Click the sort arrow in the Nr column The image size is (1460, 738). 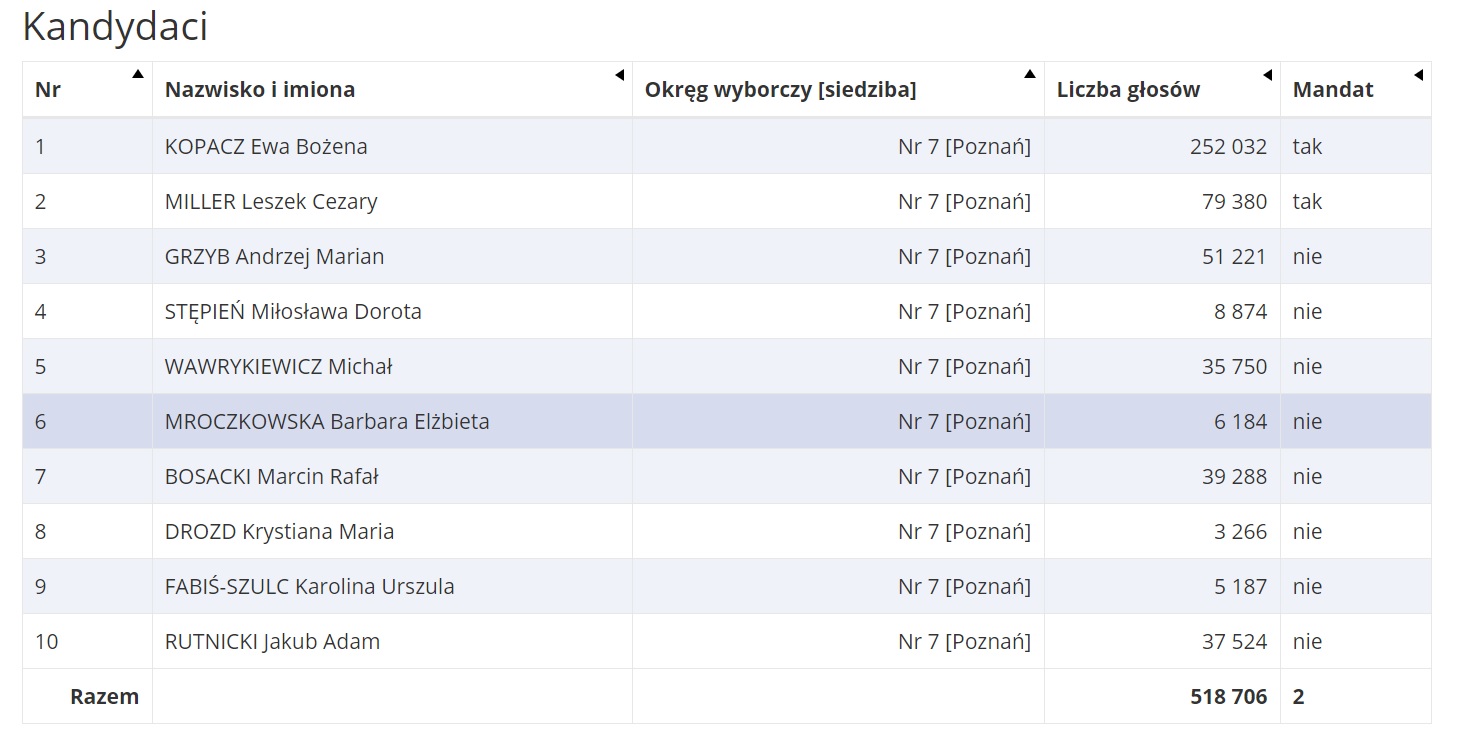pos(137,74)
